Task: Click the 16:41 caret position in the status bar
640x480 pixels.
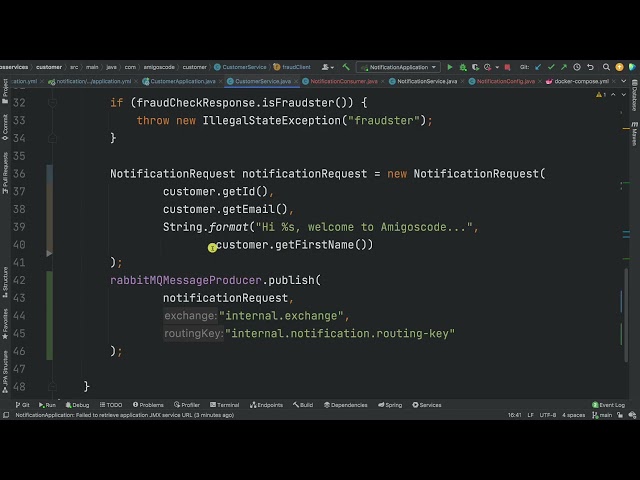Action: tap(514, 415)
